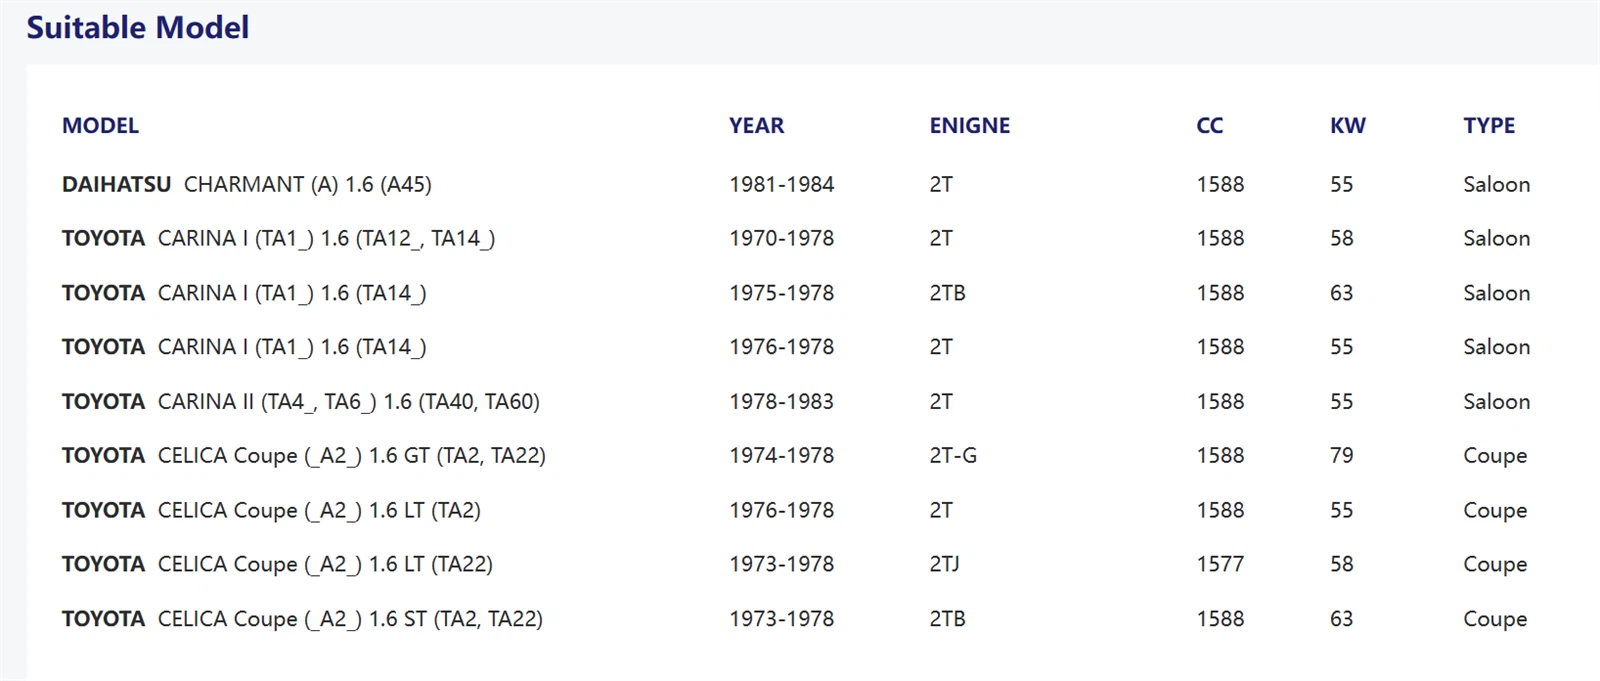Click the 2TJ engine cell
This screenshot has width=1600, height=681.
tap(944, 565)
